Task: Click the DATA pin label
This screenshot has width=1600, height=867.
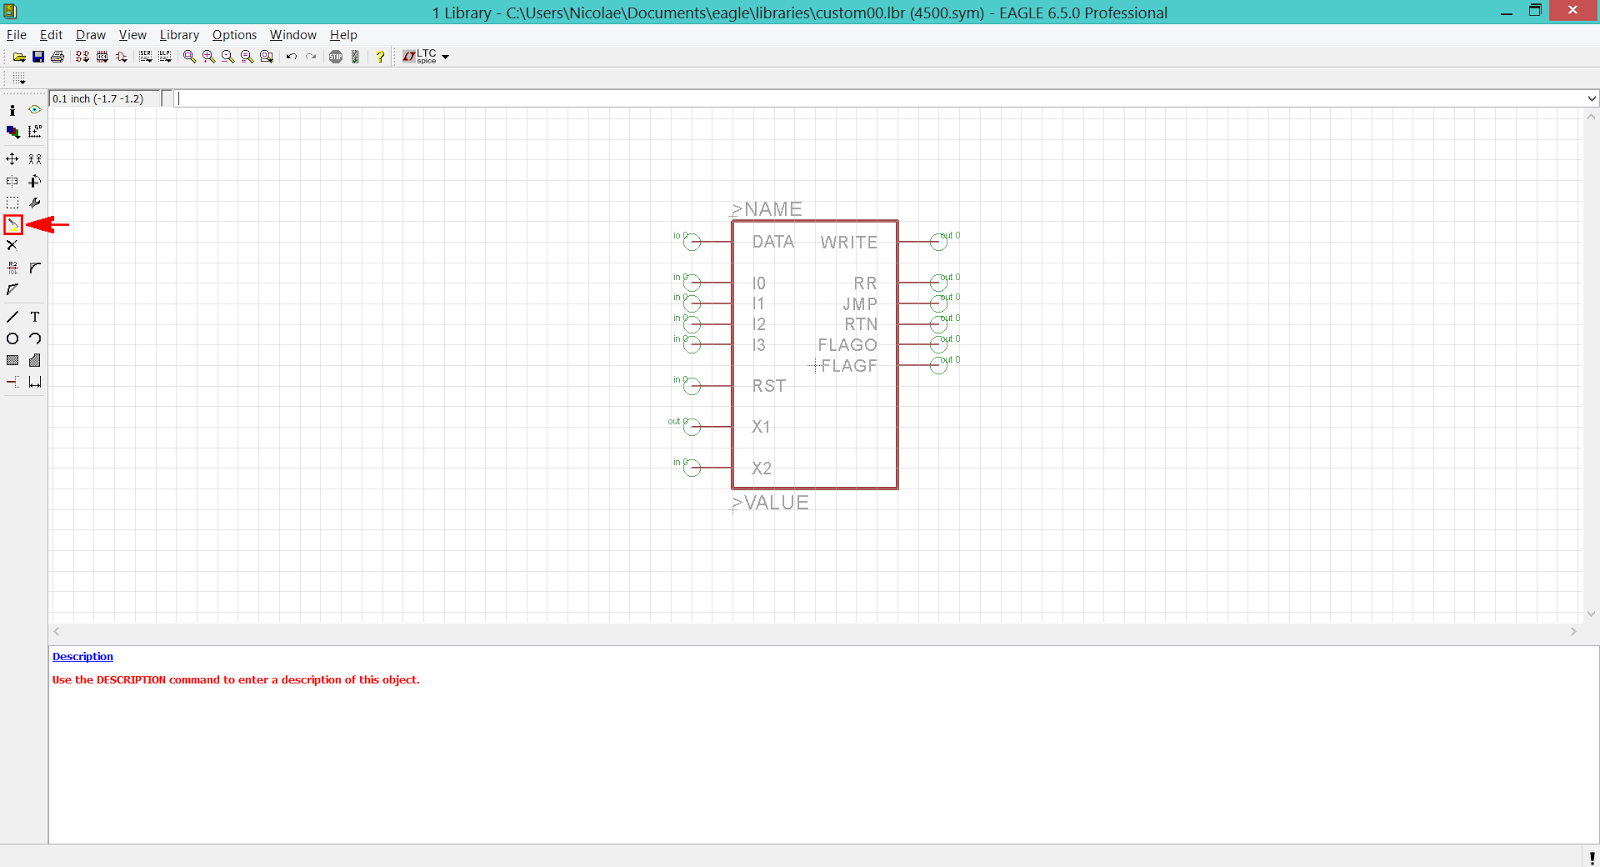Action: click(773, 242)
